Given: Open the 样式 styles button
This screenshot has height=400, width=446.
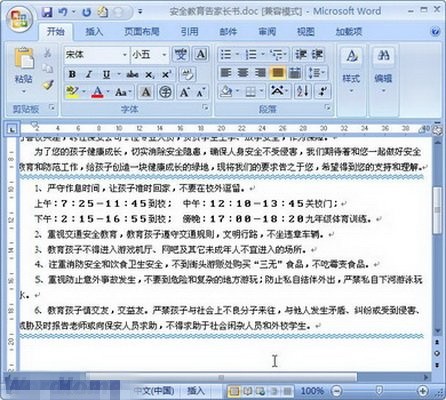Looking at the screenshot, I should click(x=351, y=71).
